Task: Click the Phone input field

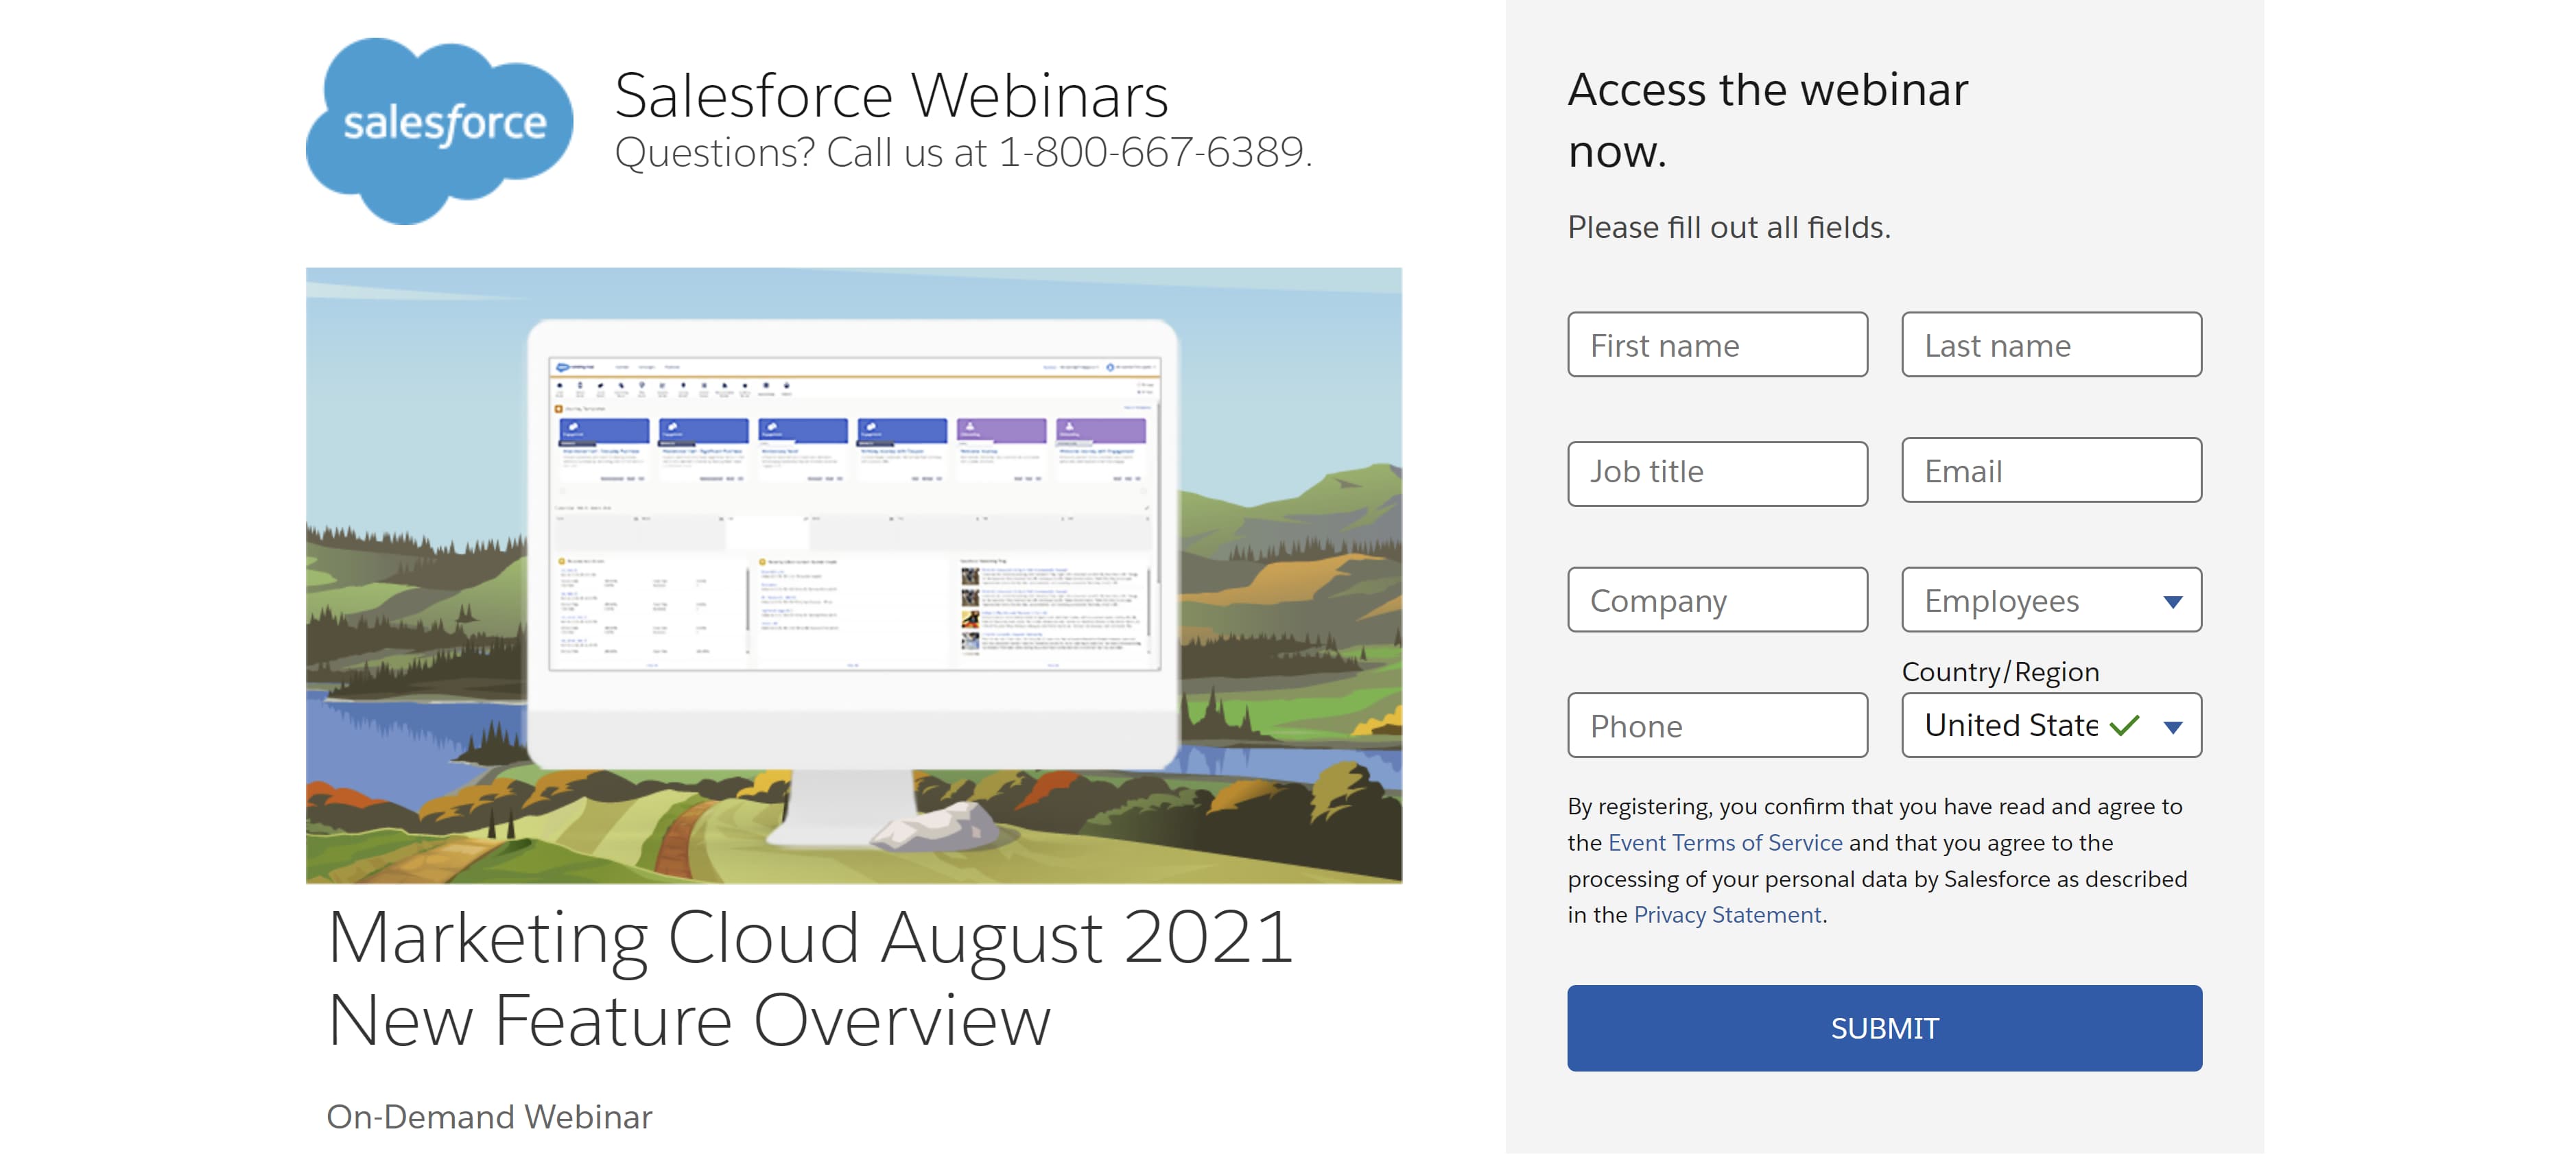Action: pos(1716,726)
